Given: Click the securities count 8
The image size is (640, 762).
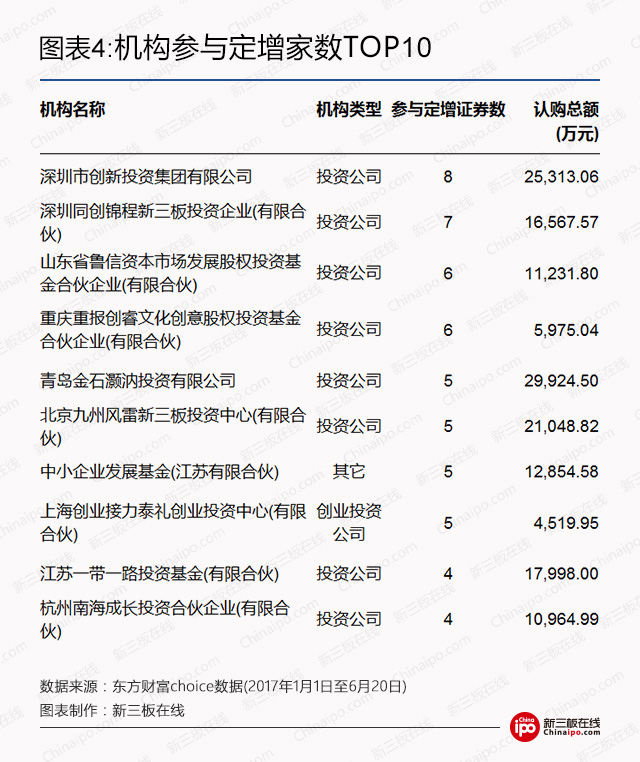Looking at the screenshot, I should [448, 176].
